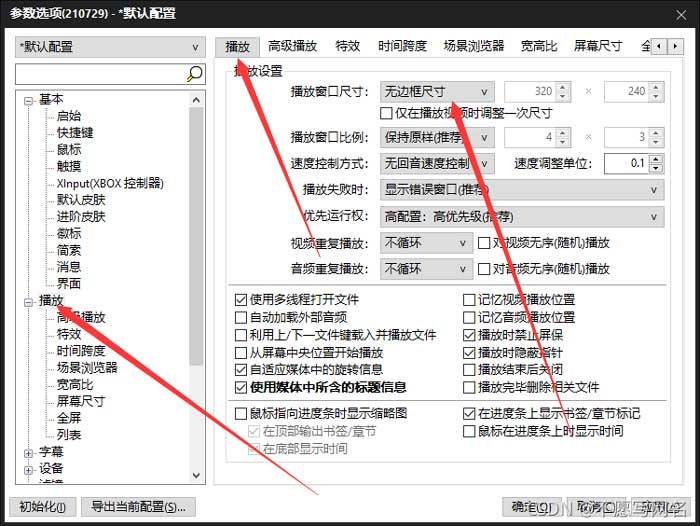Switch to the 高级播放 tab

pyautogui.click(x=292, y=46)
